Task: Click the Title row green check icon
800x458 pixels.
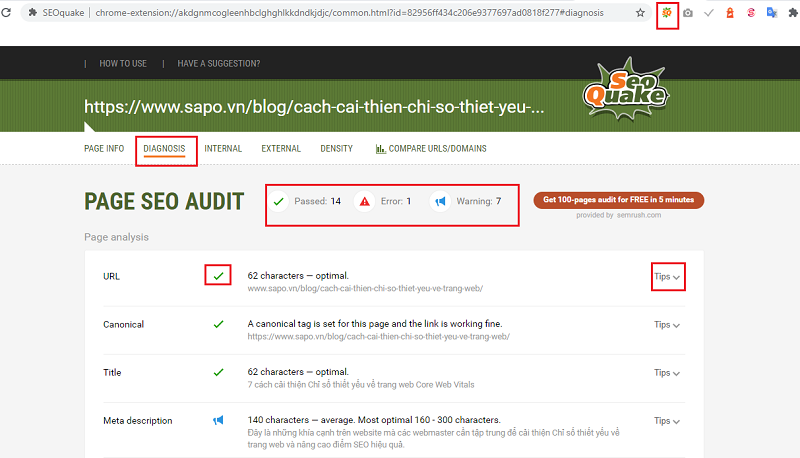Action: coord(218,372)
